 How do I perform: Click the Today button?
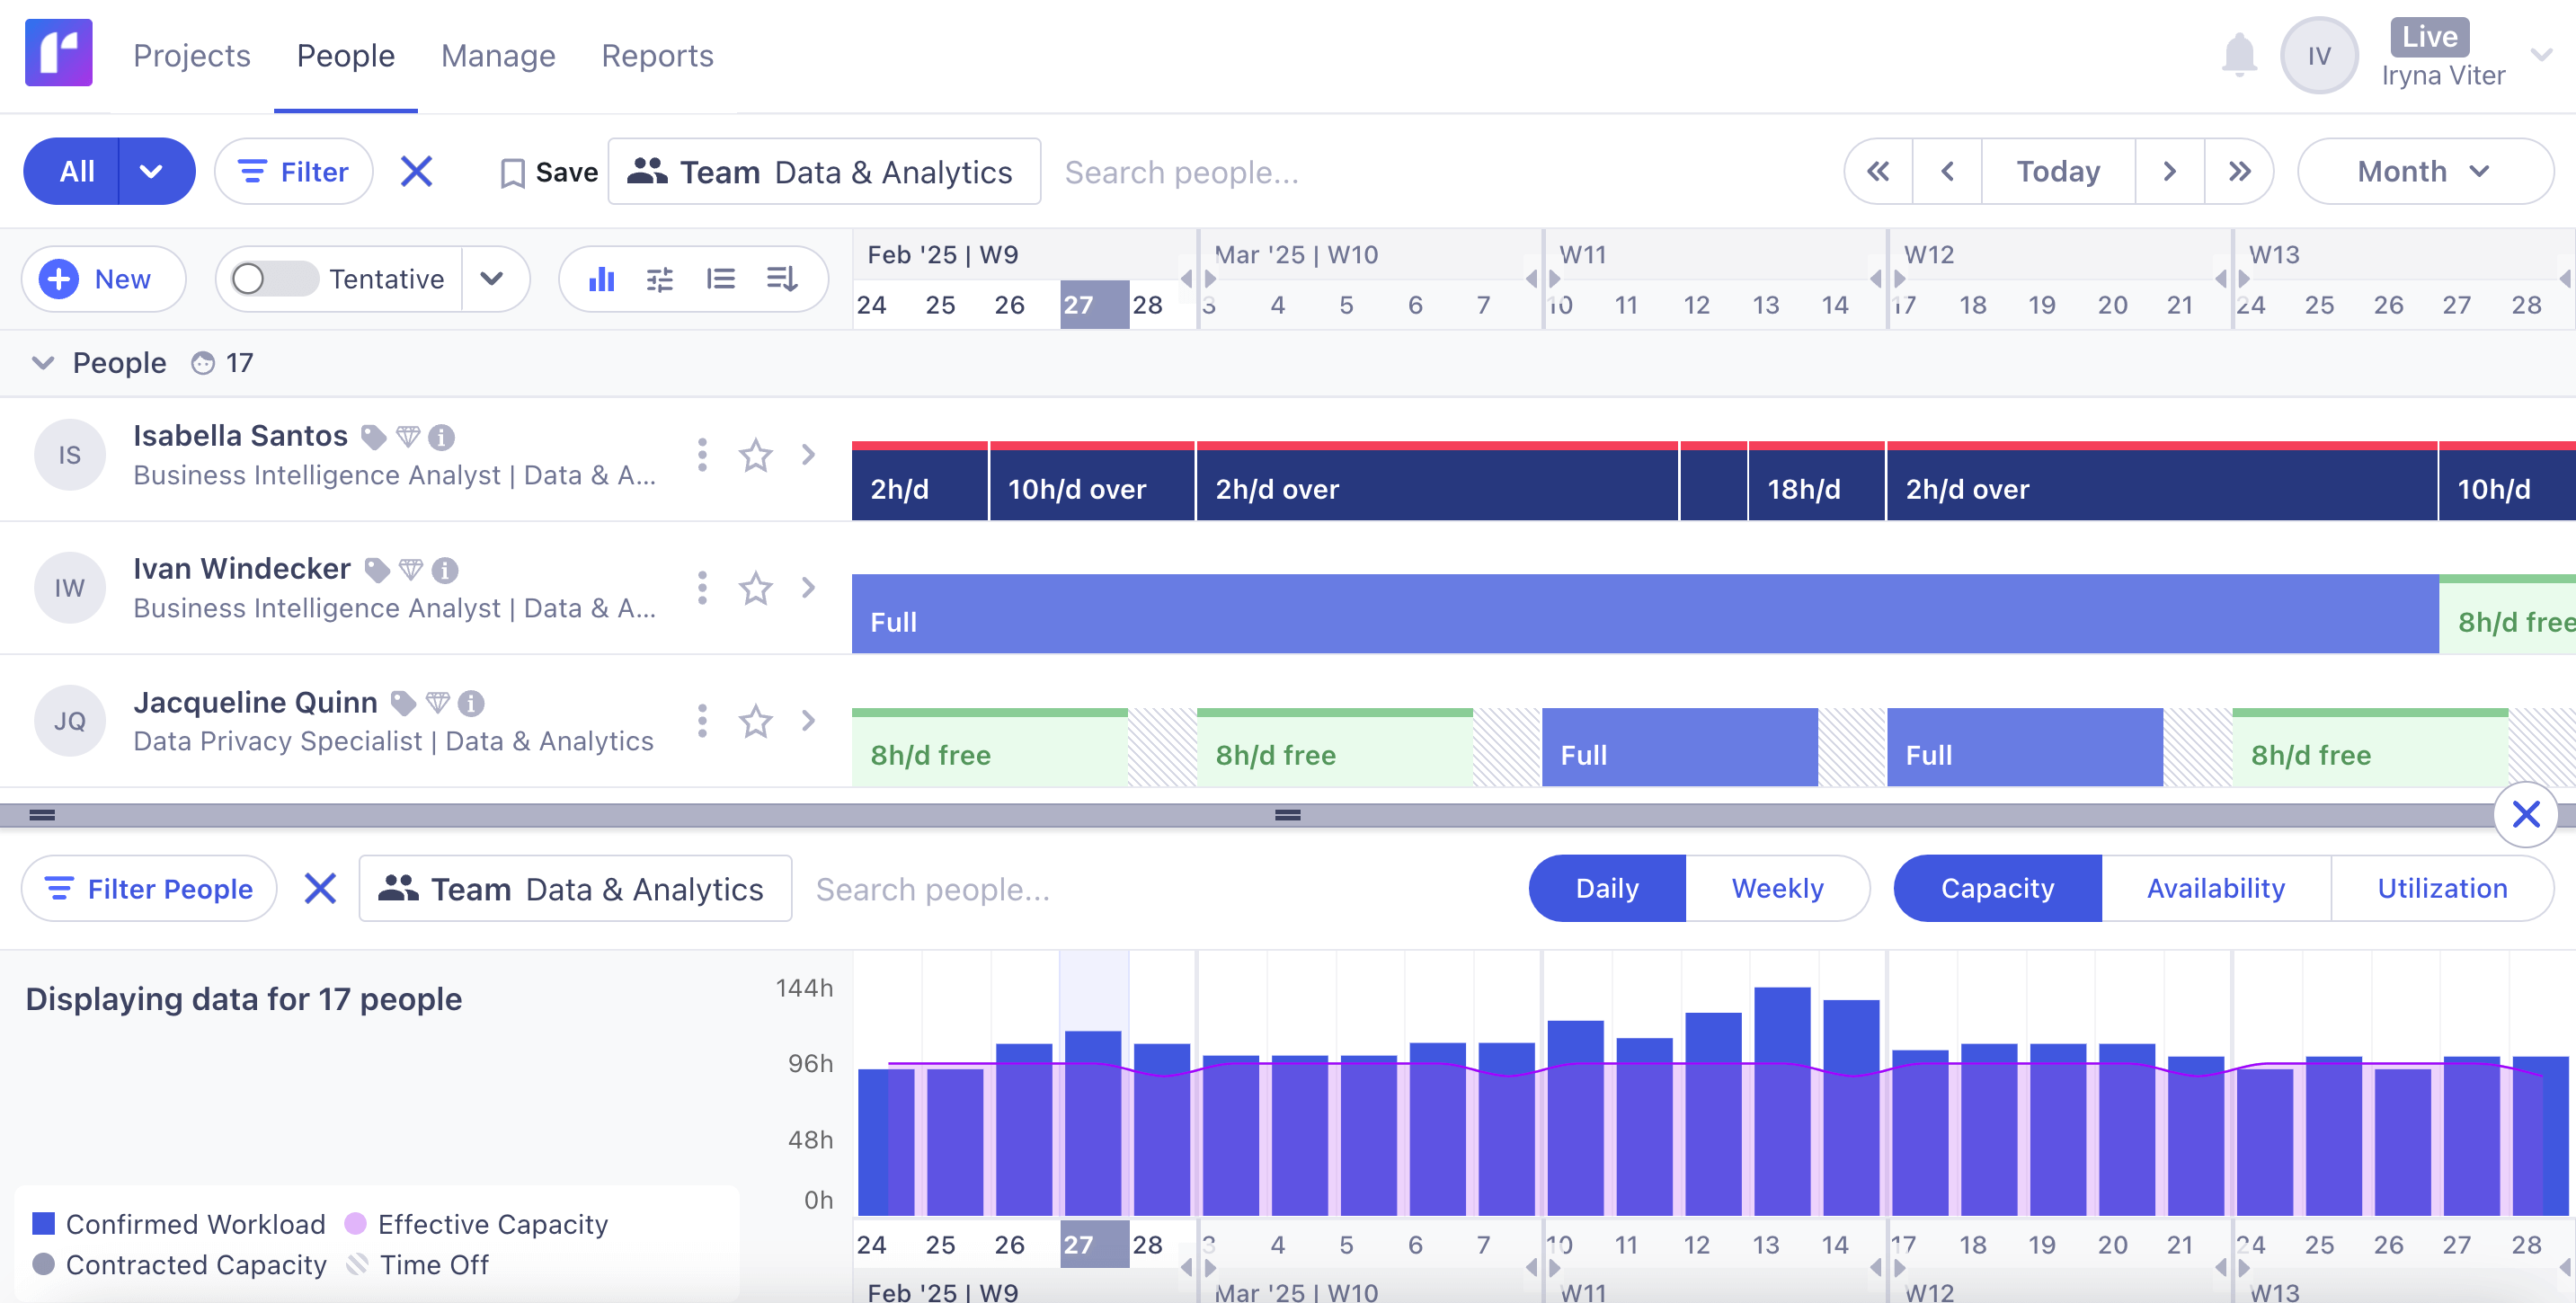(2057, 172)
